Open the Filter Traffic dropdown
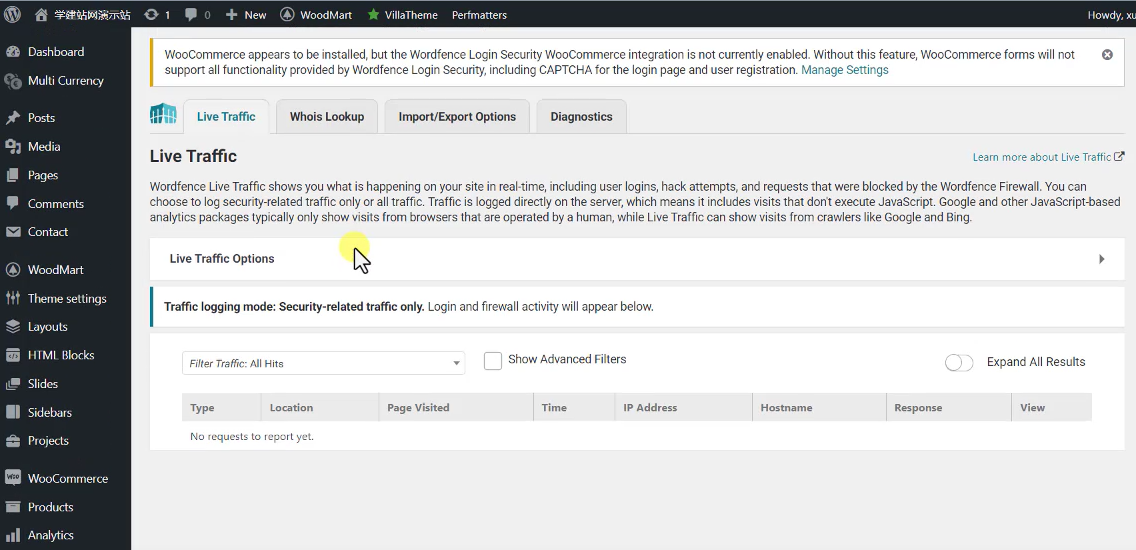This screenshot has height=550, width=1136. tap(323, 363)
